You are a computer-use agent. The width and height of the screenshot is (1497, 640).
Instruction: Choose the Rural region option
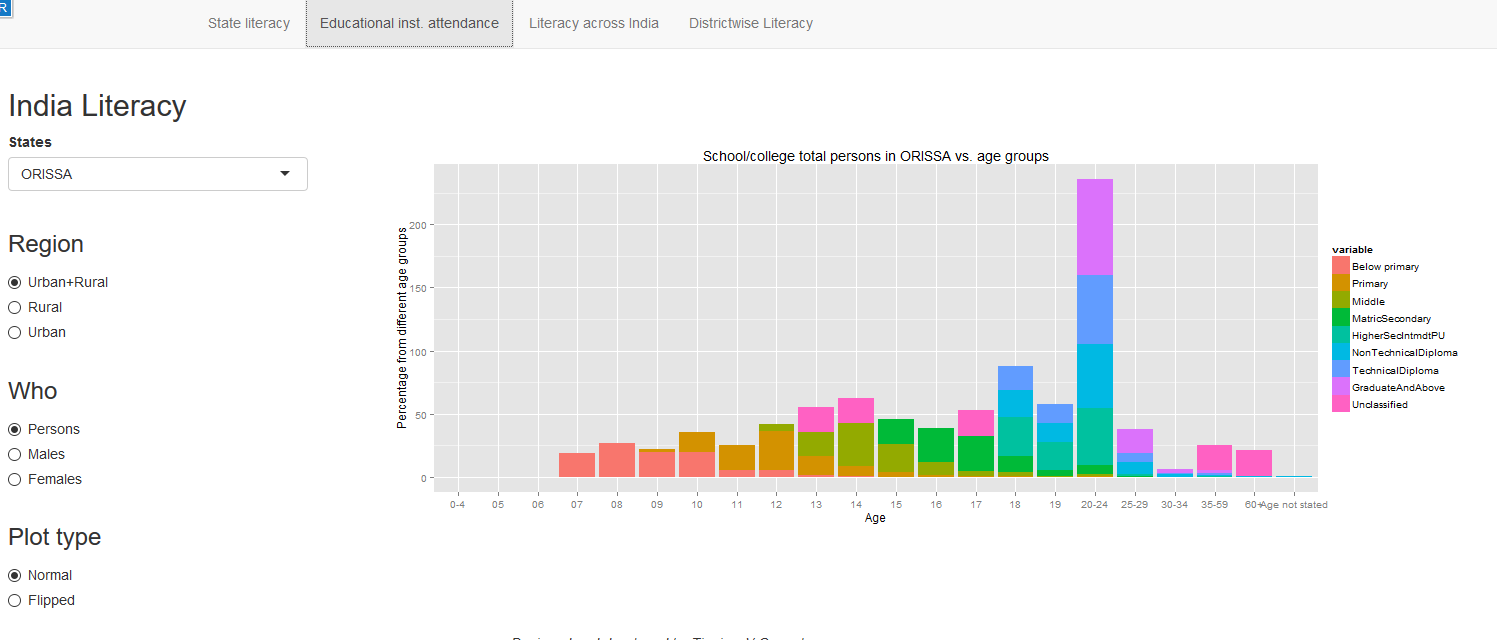click(15, 307)
